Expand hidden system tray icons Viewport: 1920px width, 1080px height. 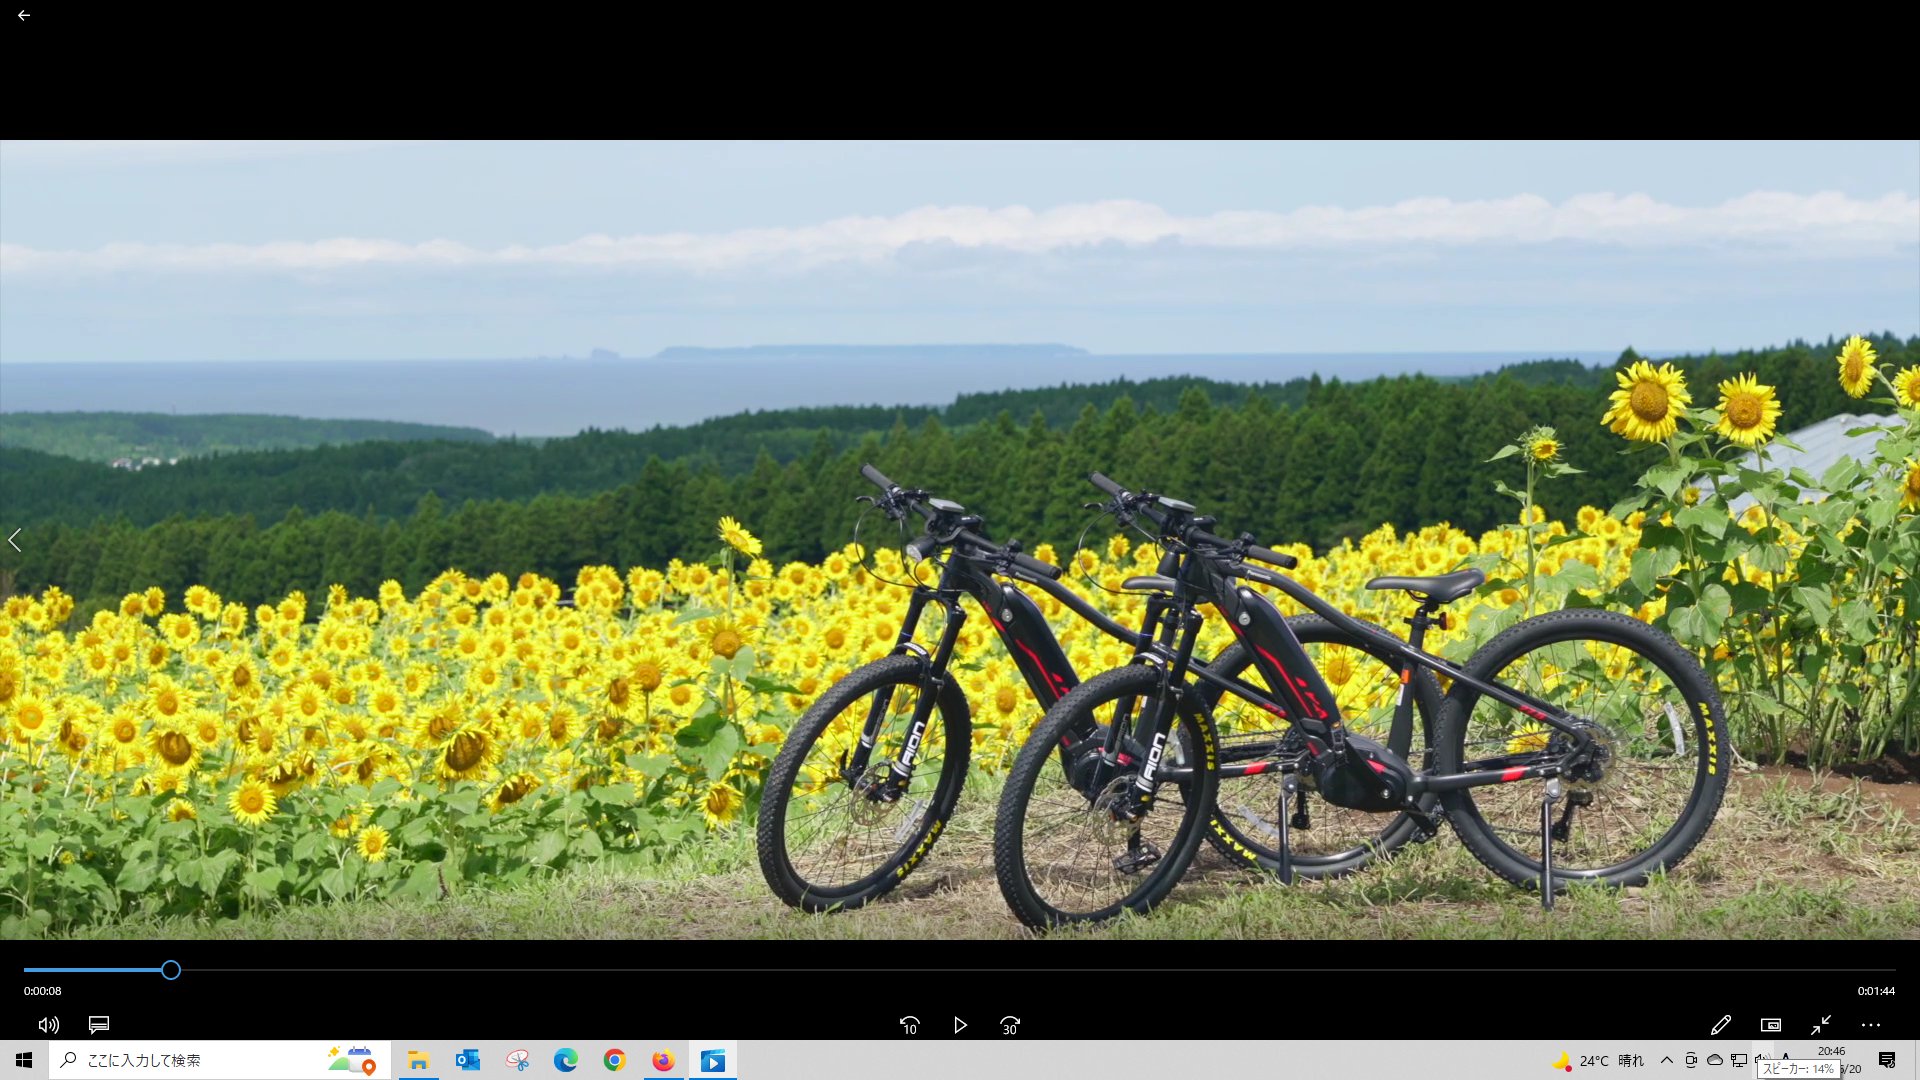click(1666, 1060)
